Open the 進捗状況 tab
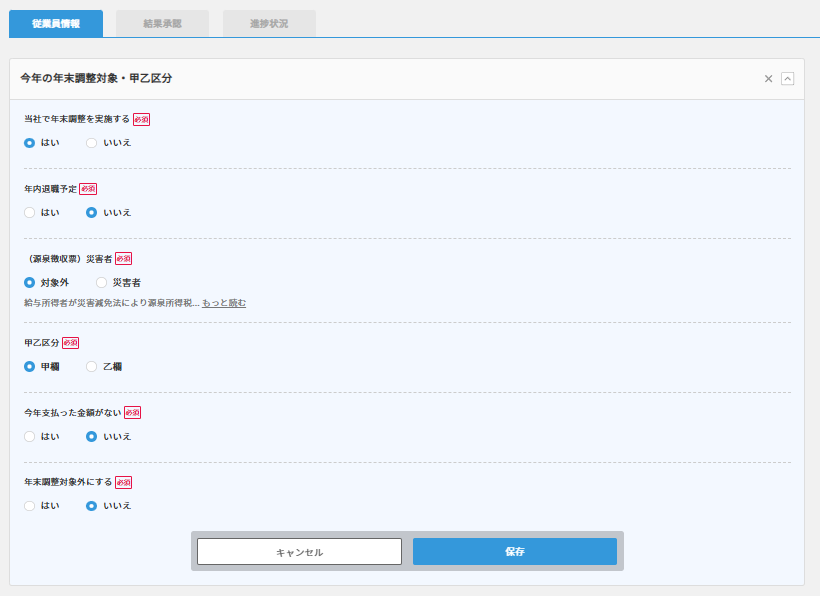The height and width of the screenshot is (596, 820). click(269, 24)
